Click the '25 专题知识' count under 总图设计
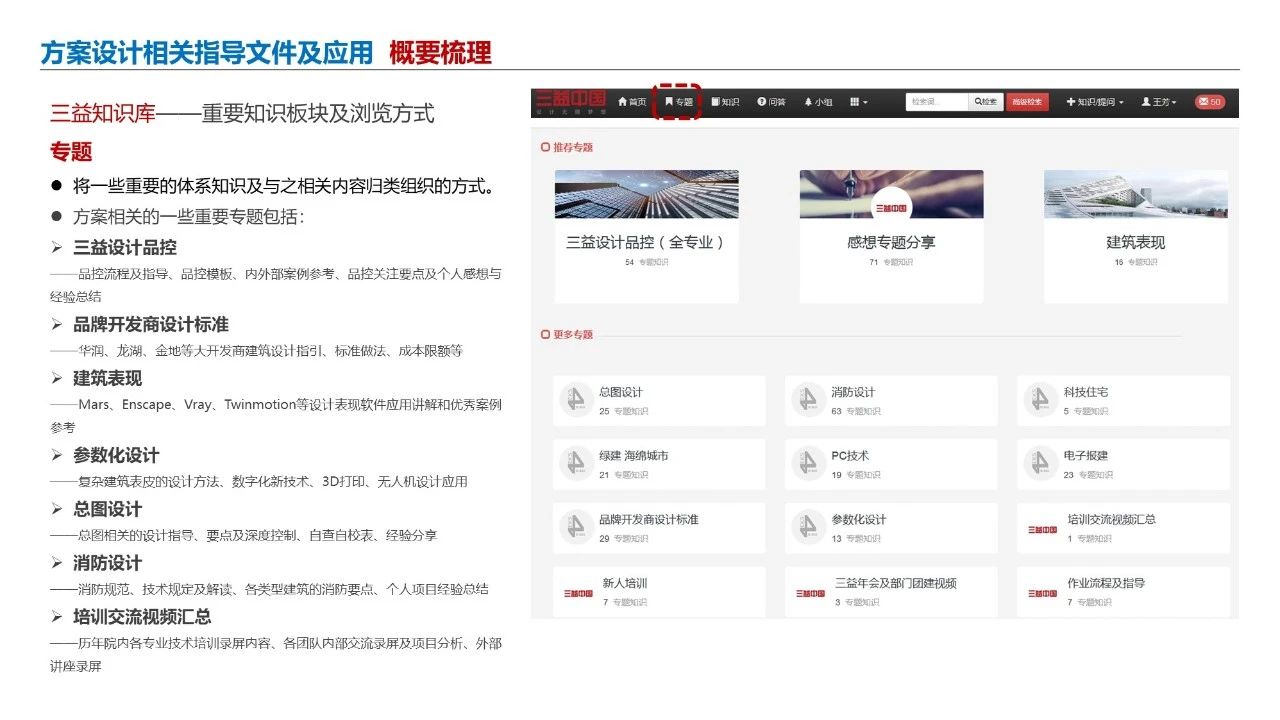The width and height of the screenshot is (1280, 720). pyautogui.click(x=624, y=411)
